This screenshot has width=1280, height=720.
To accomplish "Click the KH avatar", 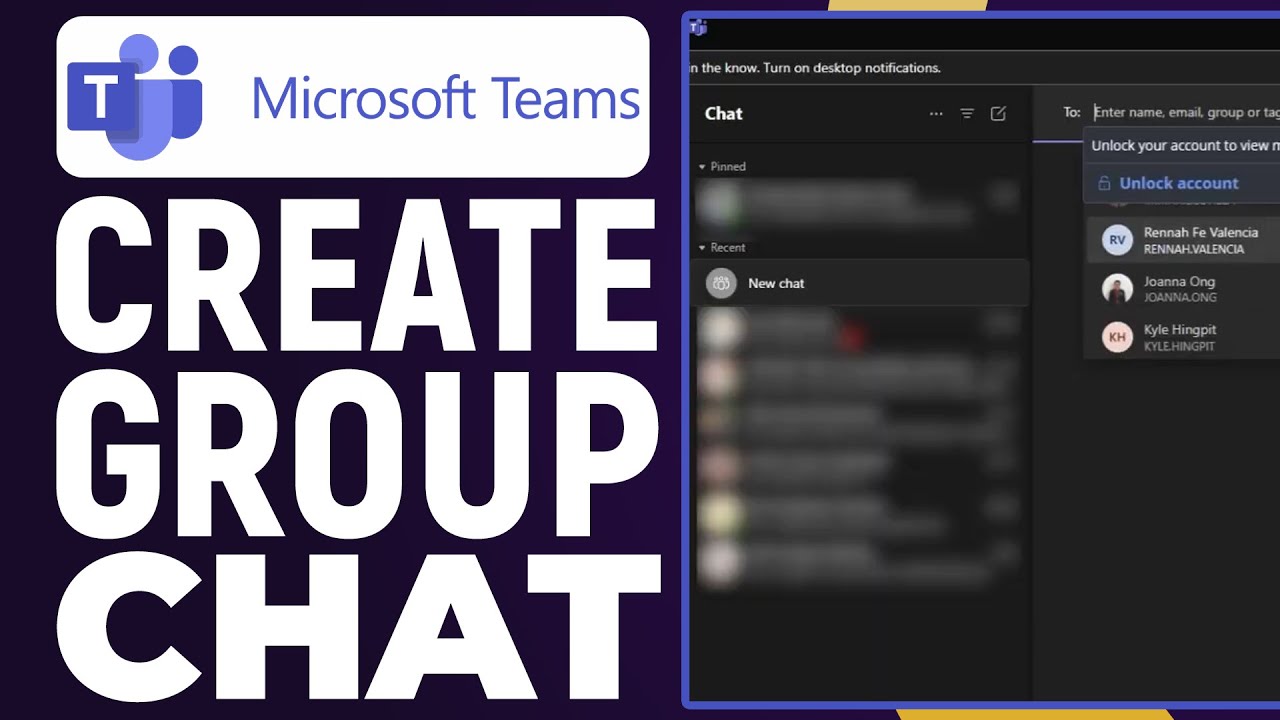I will [1117, 337].
